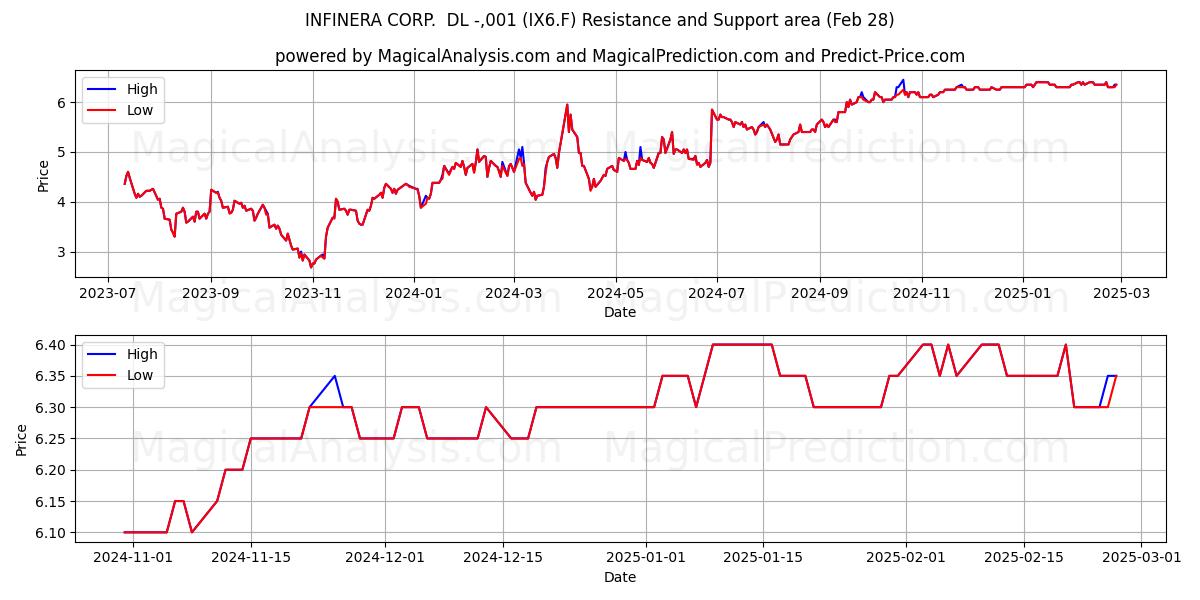Click the top chart price tick 4
Image resolution: width=1200 pixels, height=600 pixels.
pyautogui.click(x=62, y=202)
